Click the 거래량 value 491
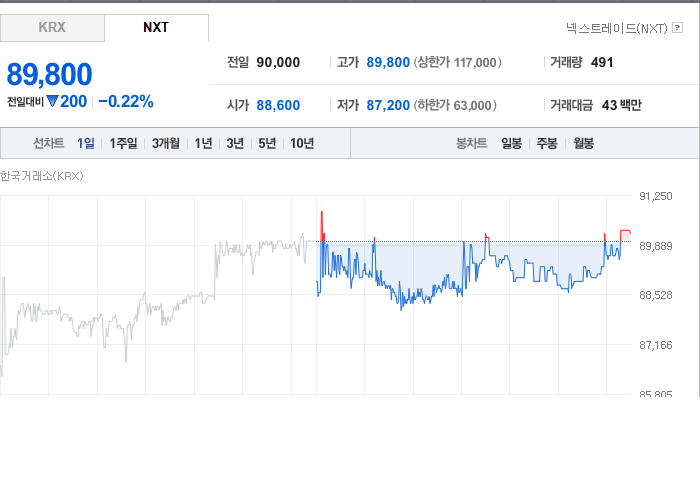 [602, 62]
